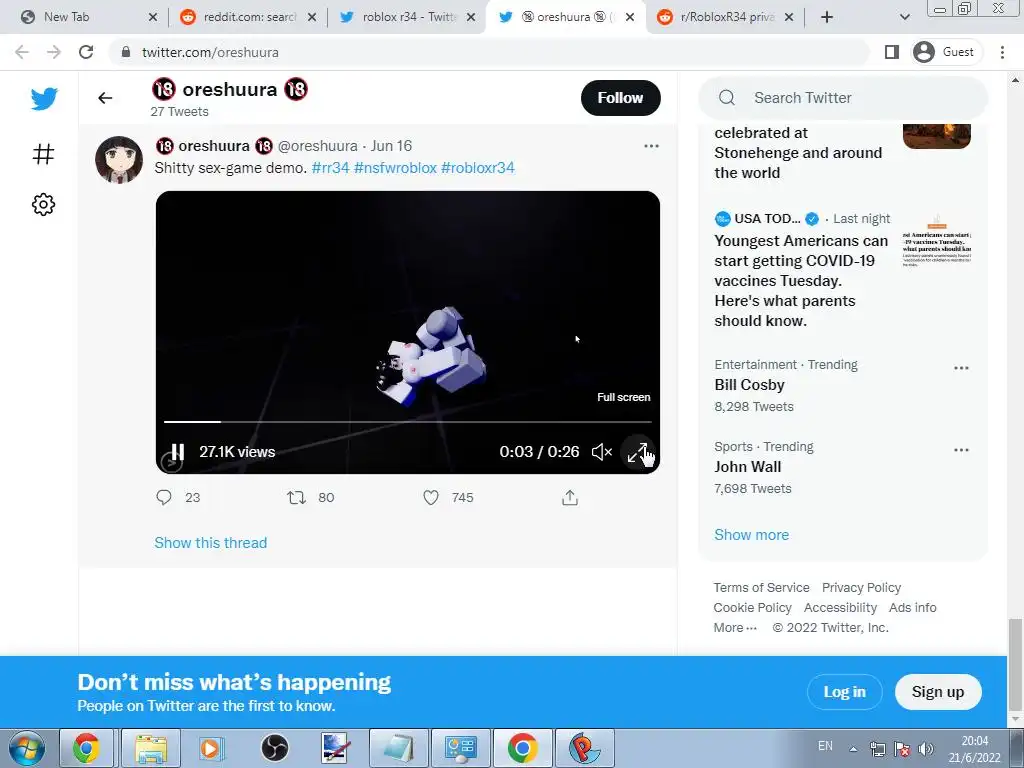Open more options for John Wall trend
Image resolution: width=1024 pixels, height=768 pixels.
[961, 450]
